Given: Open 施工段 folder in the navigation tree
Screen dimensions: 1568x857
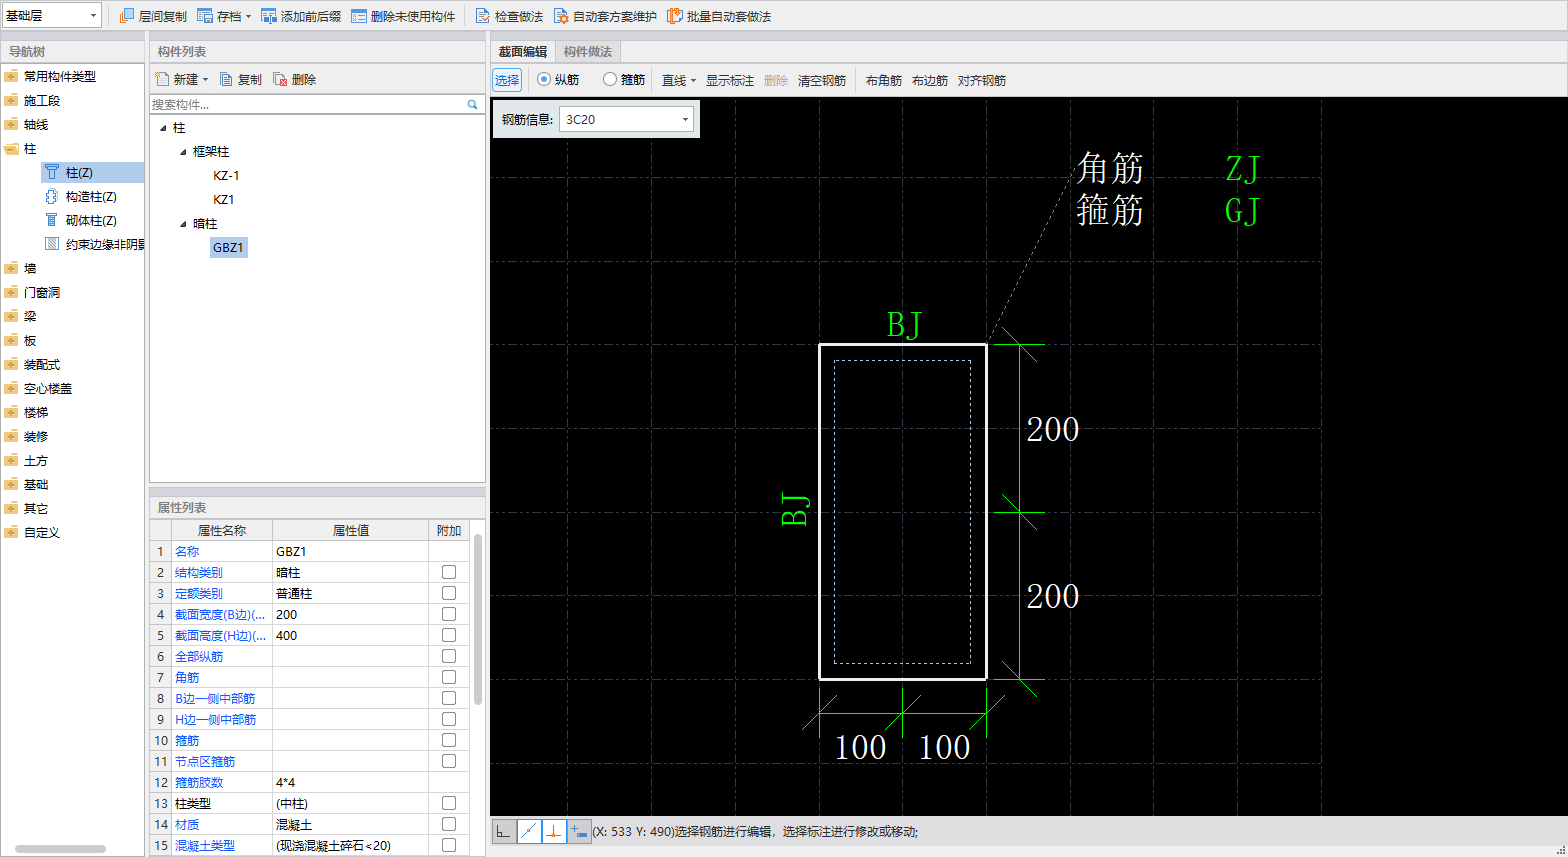Looking at the screenshot, I should [x=11, y=100].
